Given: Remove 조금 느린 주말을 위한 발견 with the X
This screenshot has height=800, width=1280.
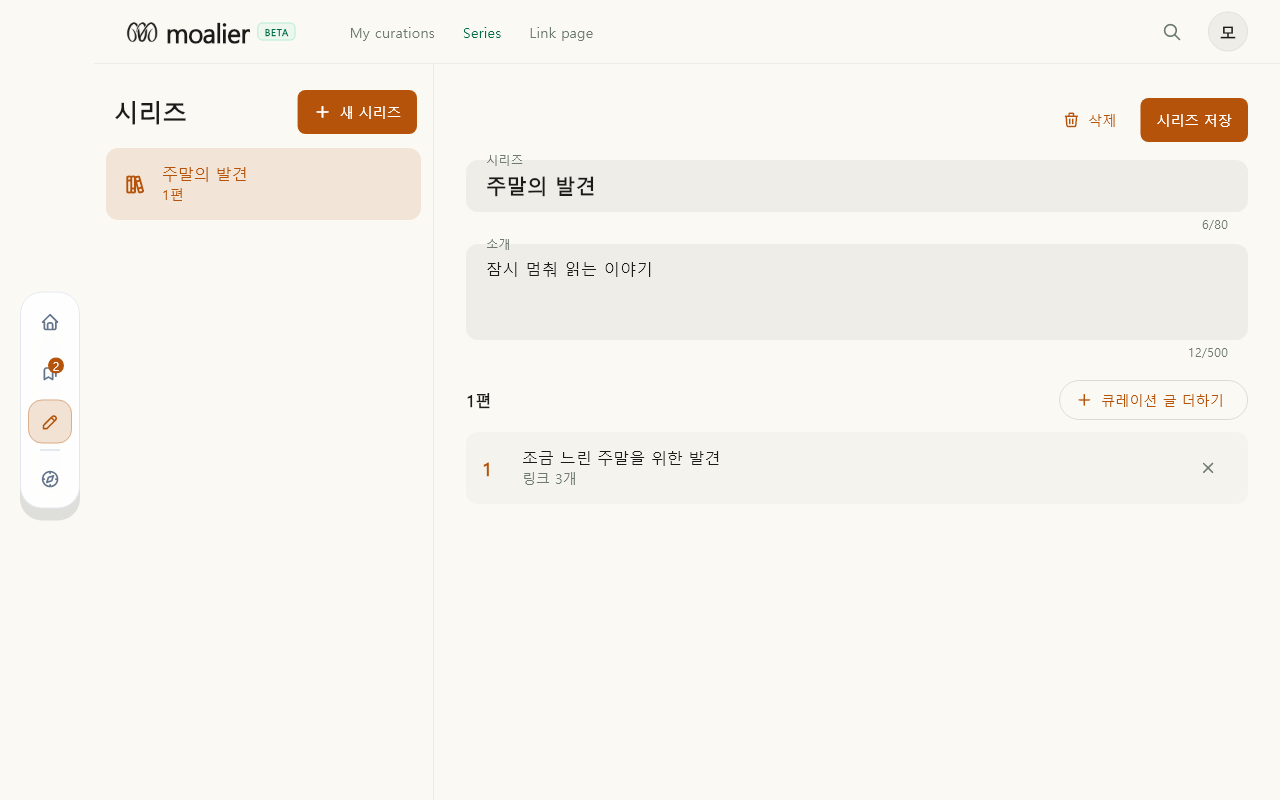Looking at the screenshot, I should tap(1208, 468).
